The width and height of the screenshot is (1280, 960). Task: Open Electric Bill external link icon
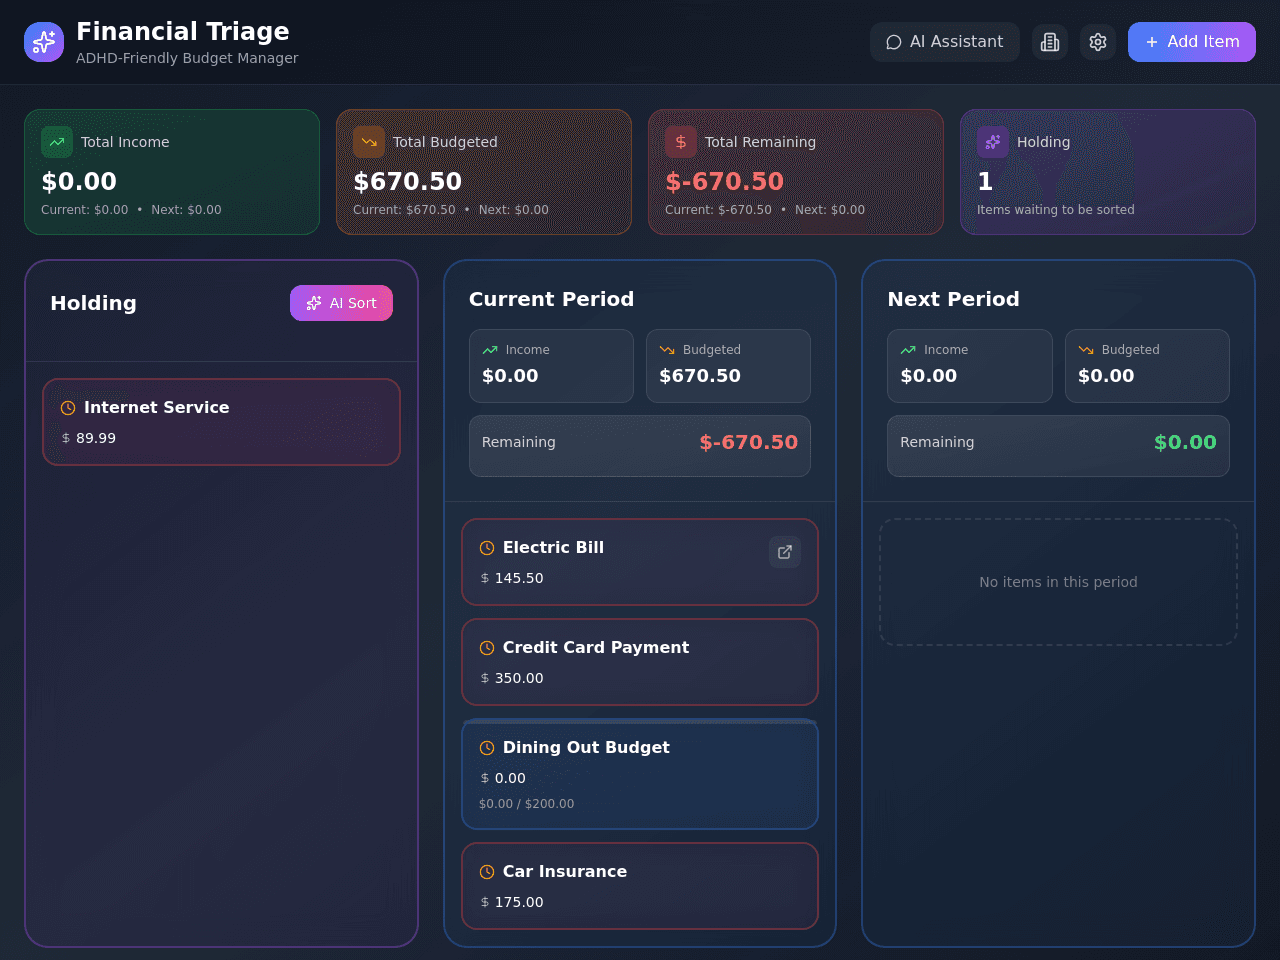(785, 552)
